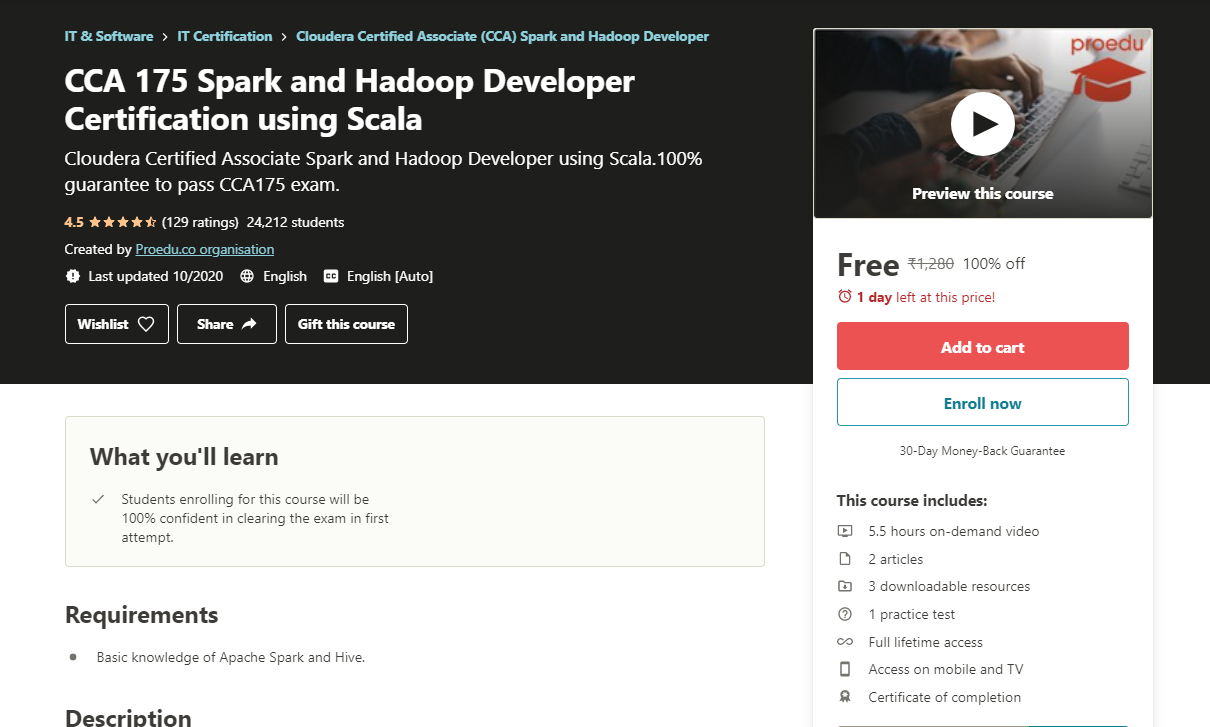
Task: View the 129 ratings link
Action: (200, 222)
